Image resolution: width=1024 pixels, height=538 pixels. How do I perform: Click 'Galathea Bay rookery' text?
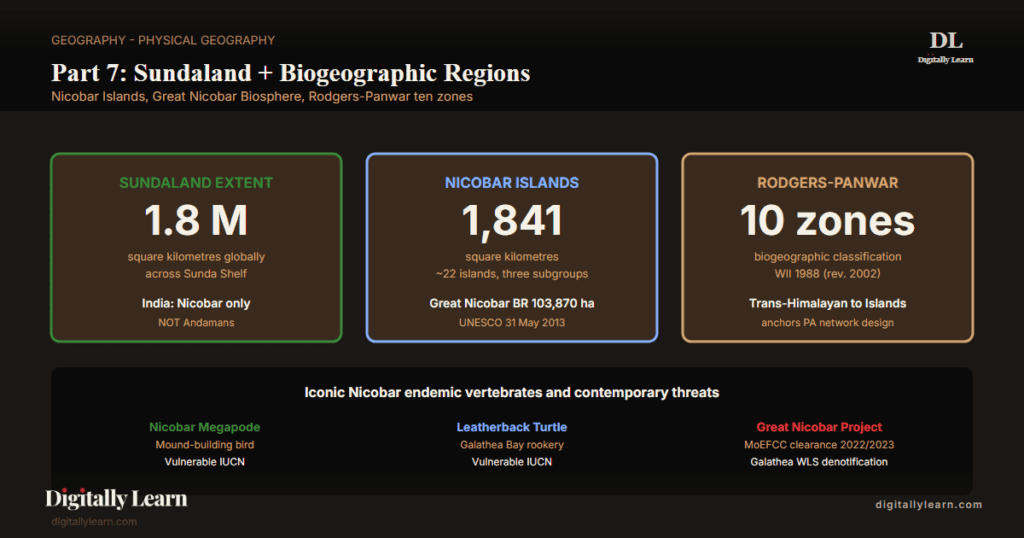coord(512,445)
